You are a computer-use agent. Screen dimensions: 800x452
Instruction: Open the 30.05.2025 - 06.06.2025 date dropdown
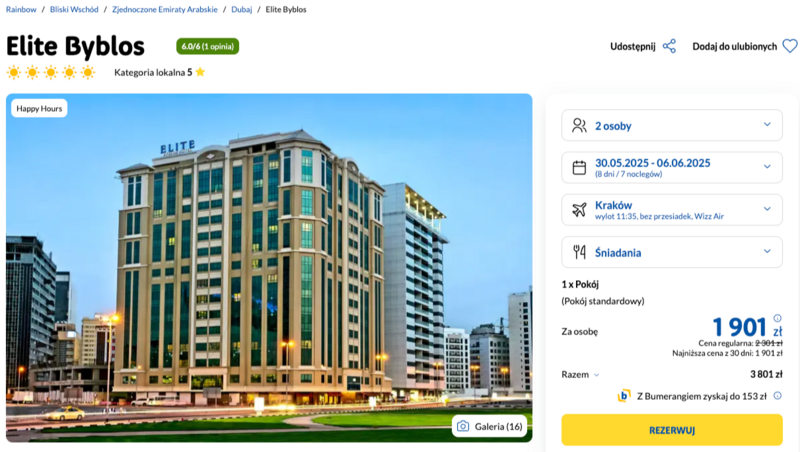pos(672,167)
